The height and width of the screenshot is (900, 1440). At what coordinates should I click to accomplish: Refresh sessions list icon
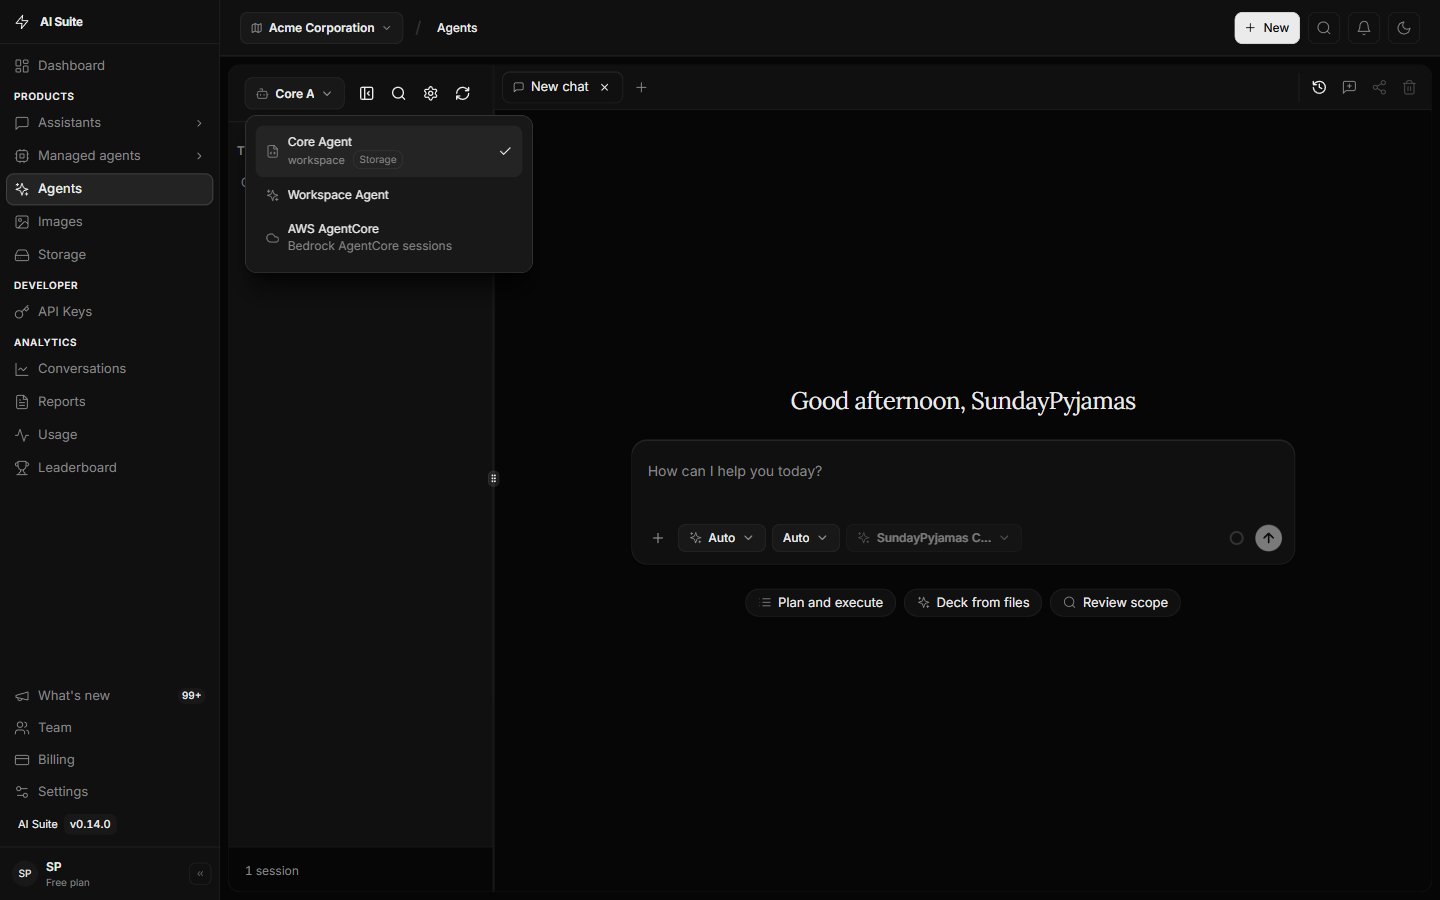pos(463,93)
